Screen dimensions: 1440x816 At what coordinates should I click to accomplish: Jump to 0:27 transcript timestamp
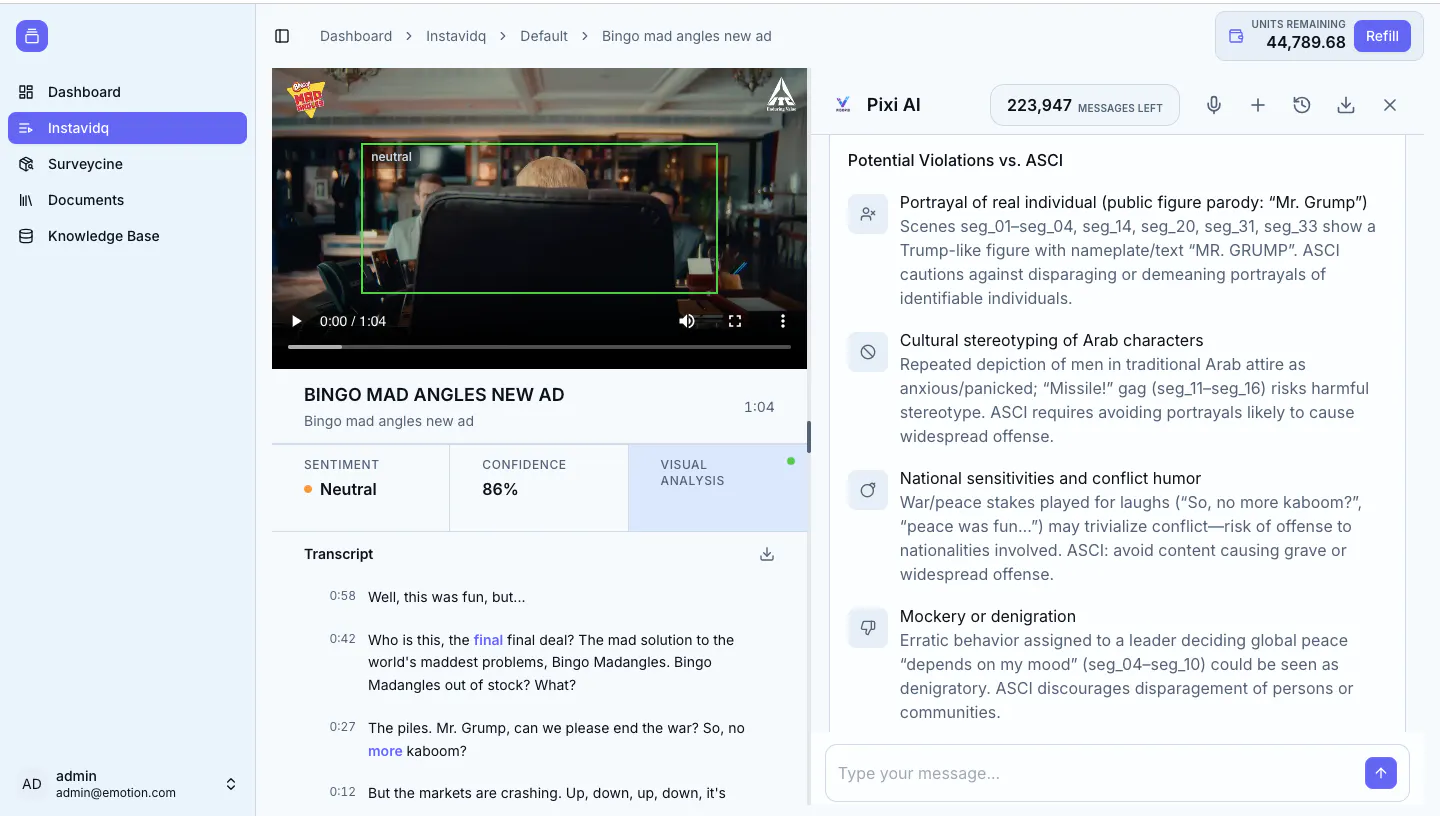[343, 727]
